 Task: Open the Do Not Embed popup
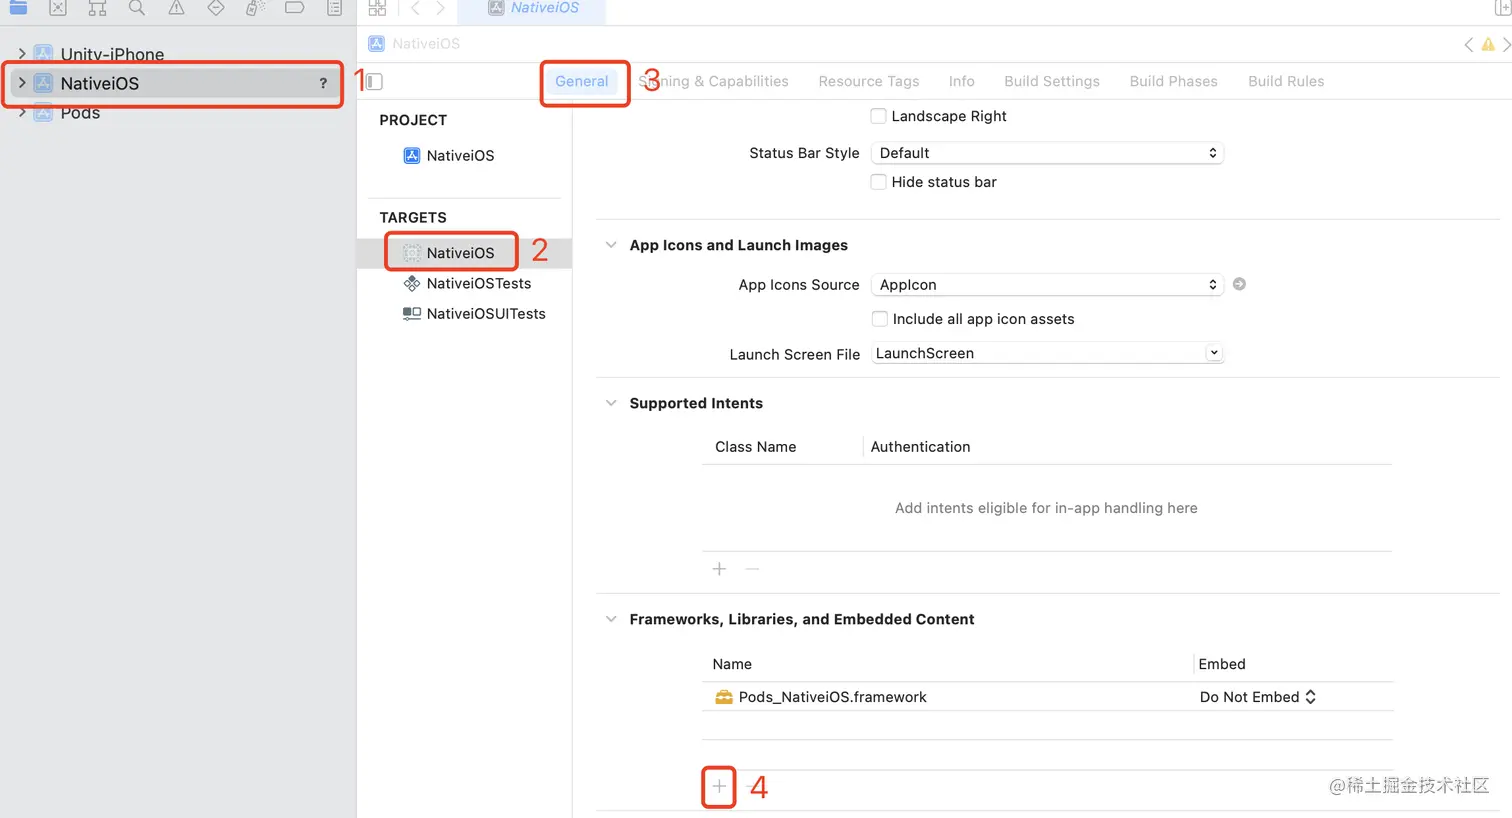tap(1257, 697)
